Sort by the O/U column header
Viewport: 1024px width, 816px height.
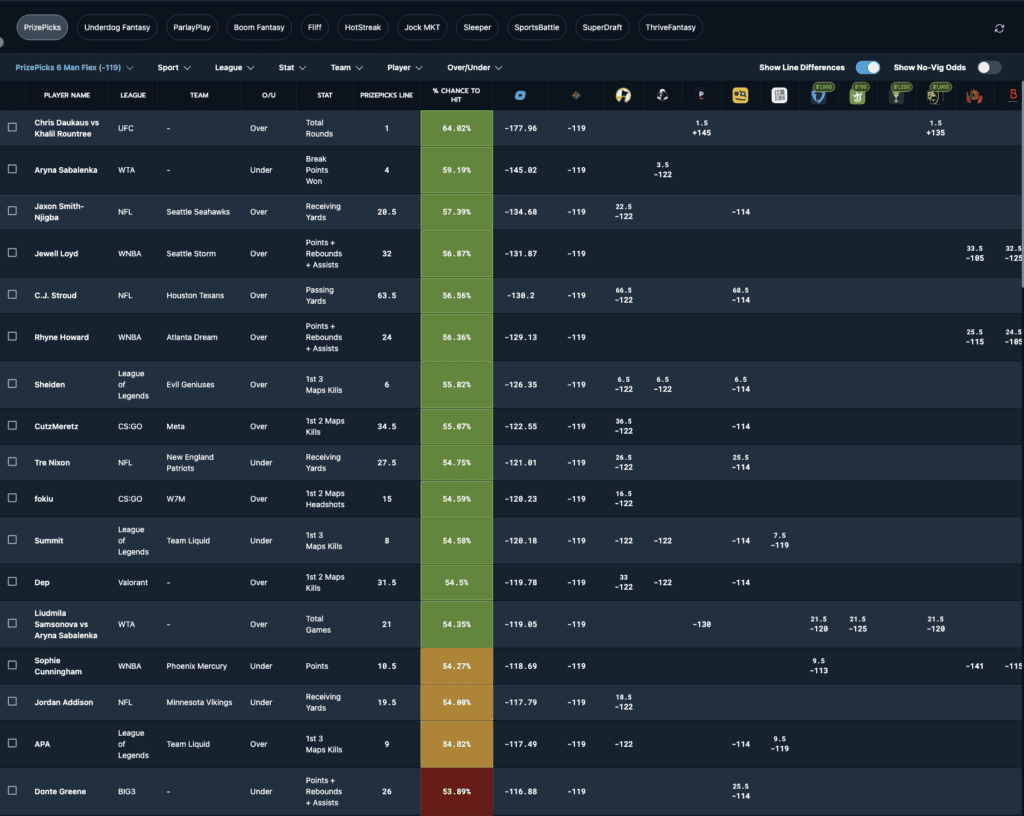pyautogui.click(x=268, y=95)
